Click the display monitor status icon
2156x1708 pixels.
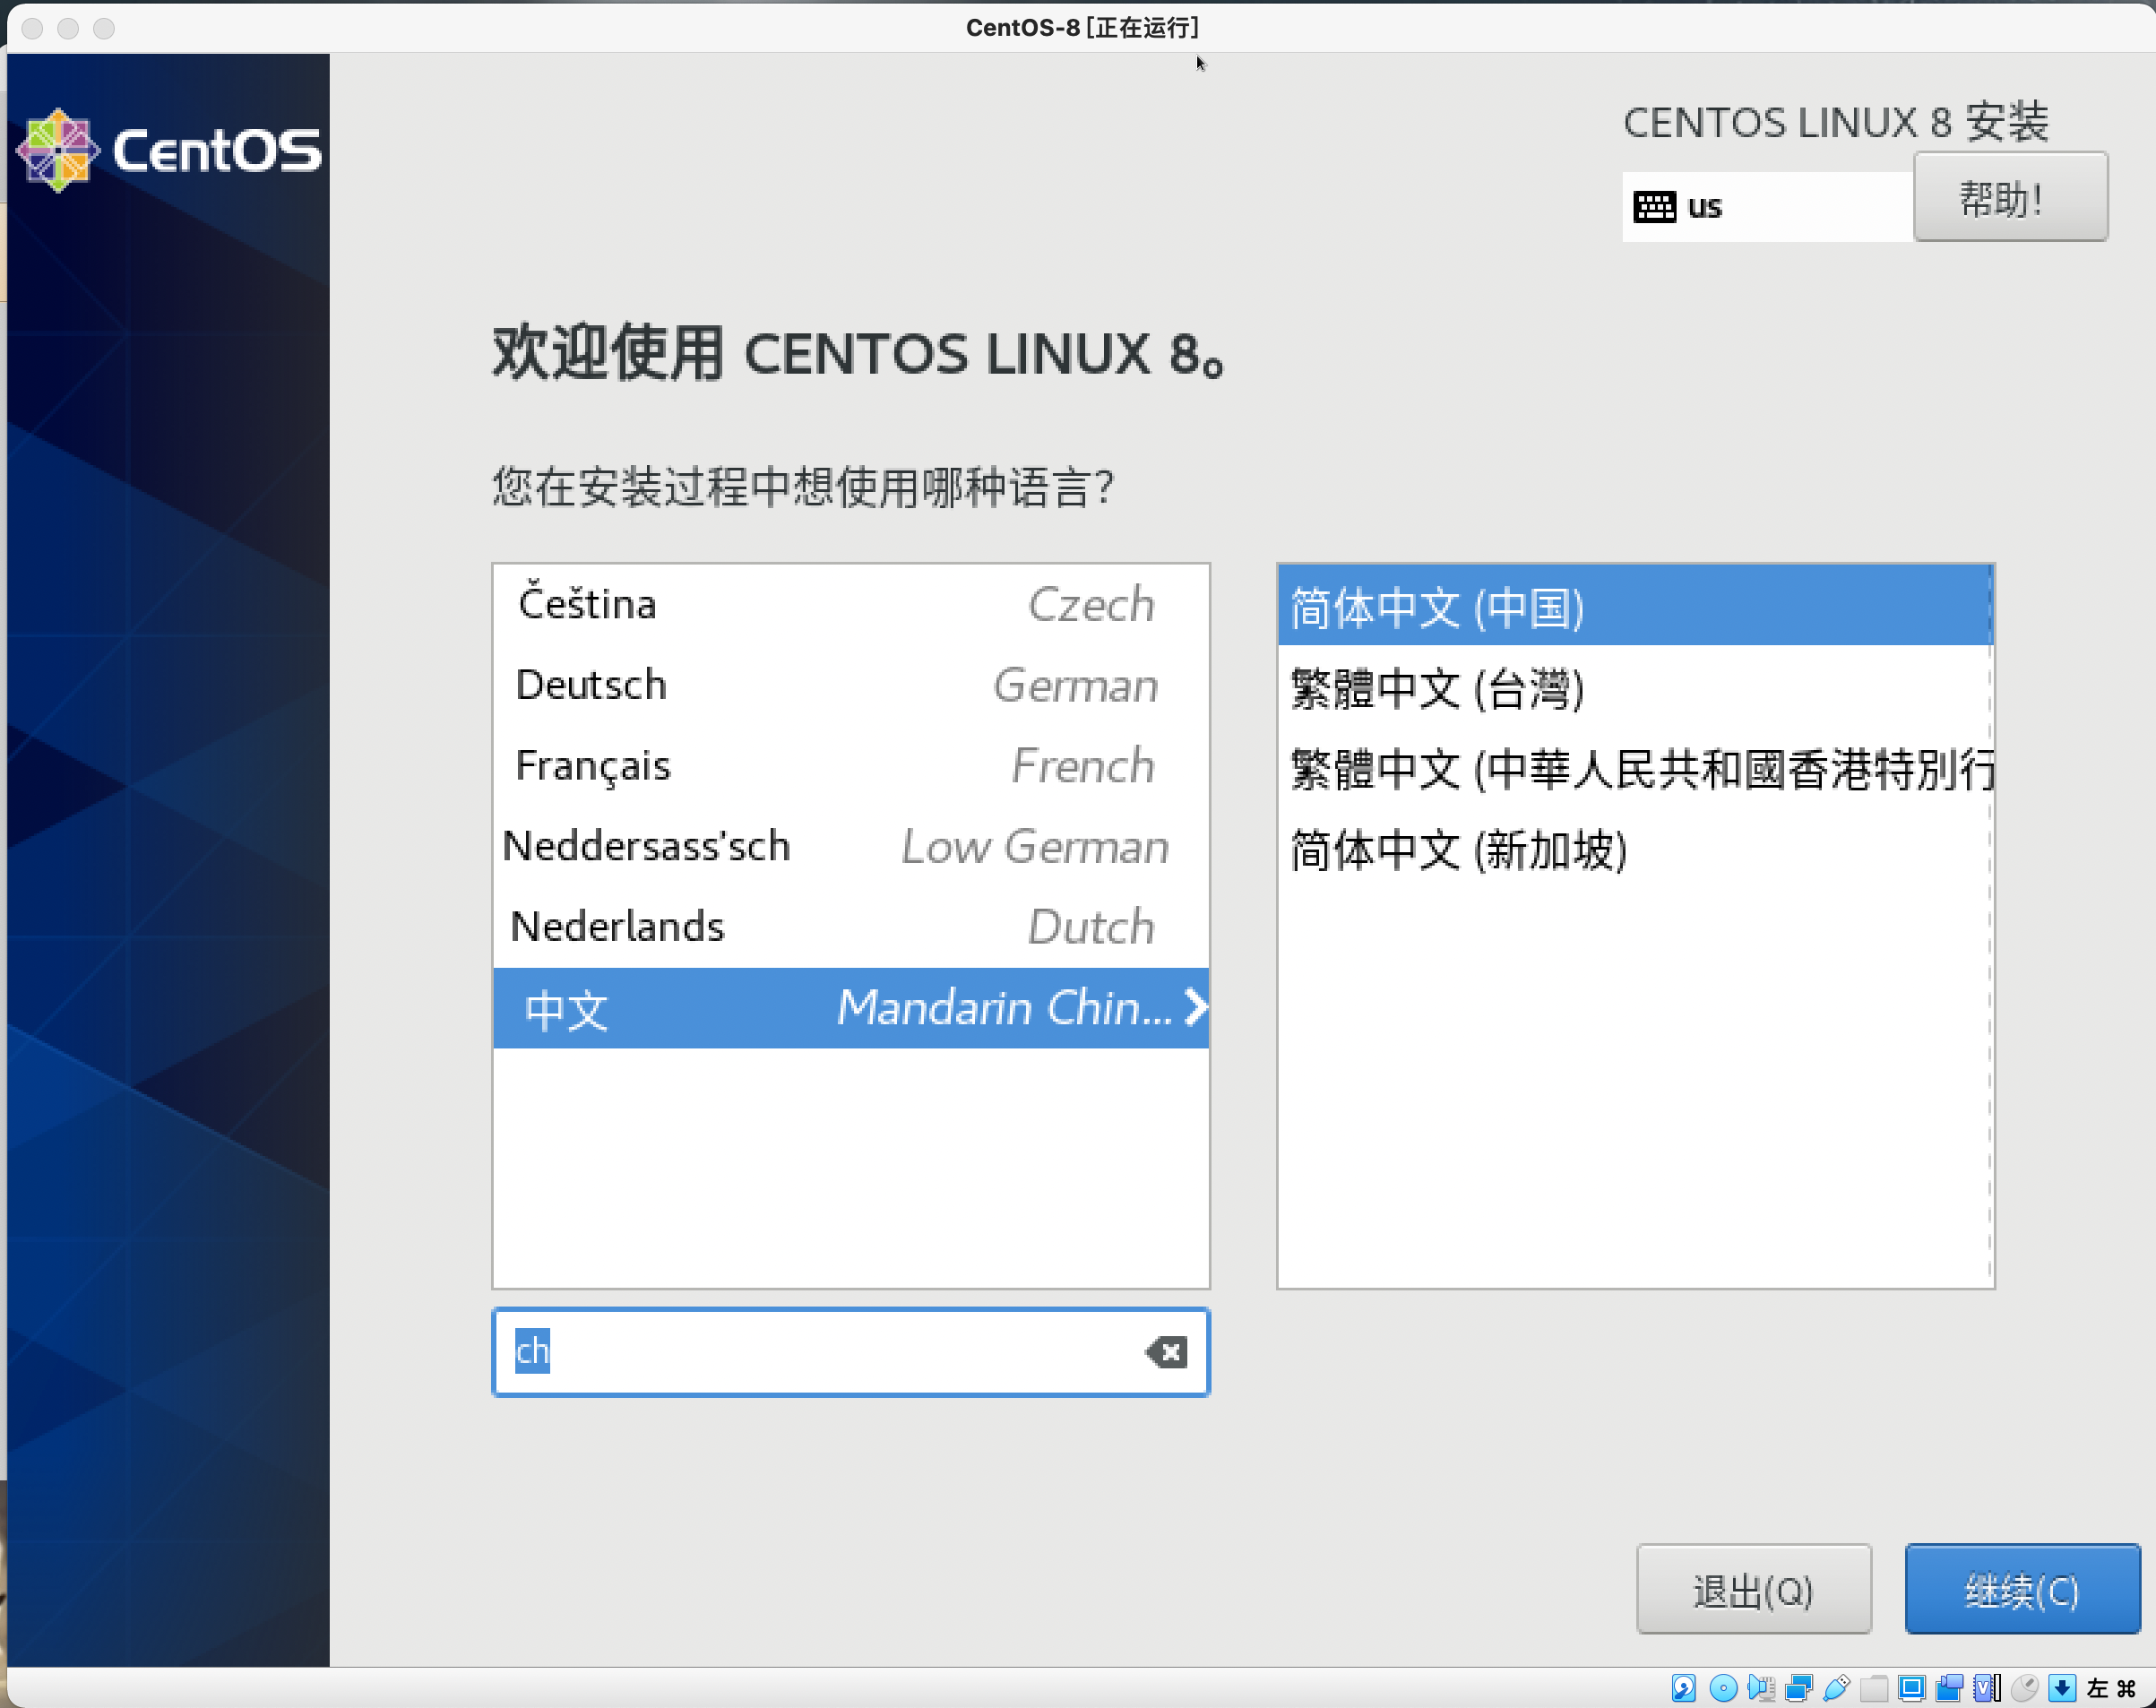click(x=1912, y=1688)
